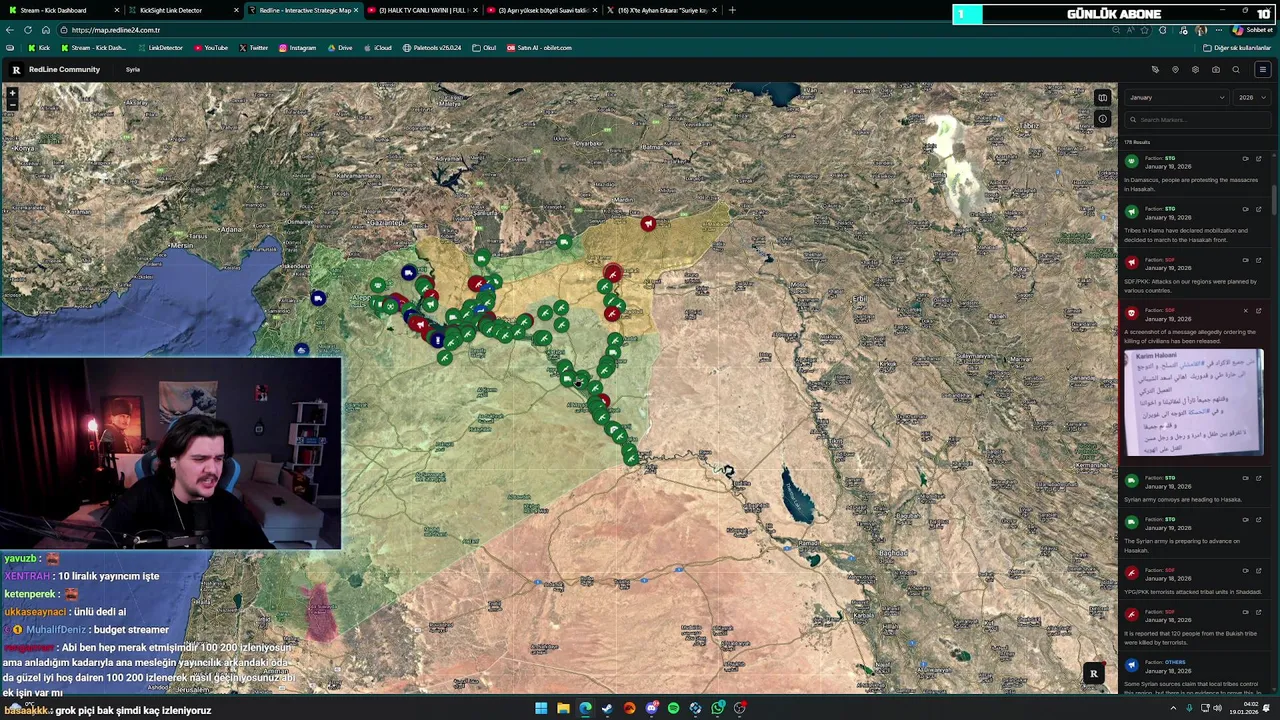Open Drive bookmark in bookmarks bar
This screenshot has height=720, width=1280.
pos(340,48)
